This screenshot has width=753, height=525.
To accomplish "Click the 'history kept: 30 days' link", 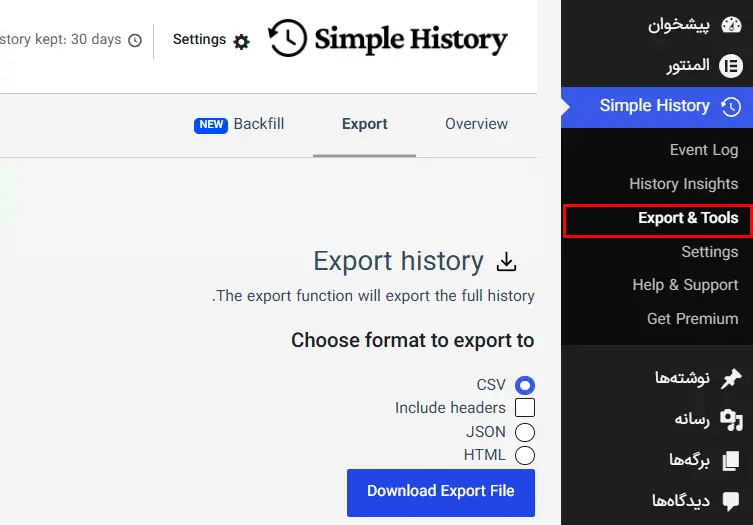I will 61,39.
